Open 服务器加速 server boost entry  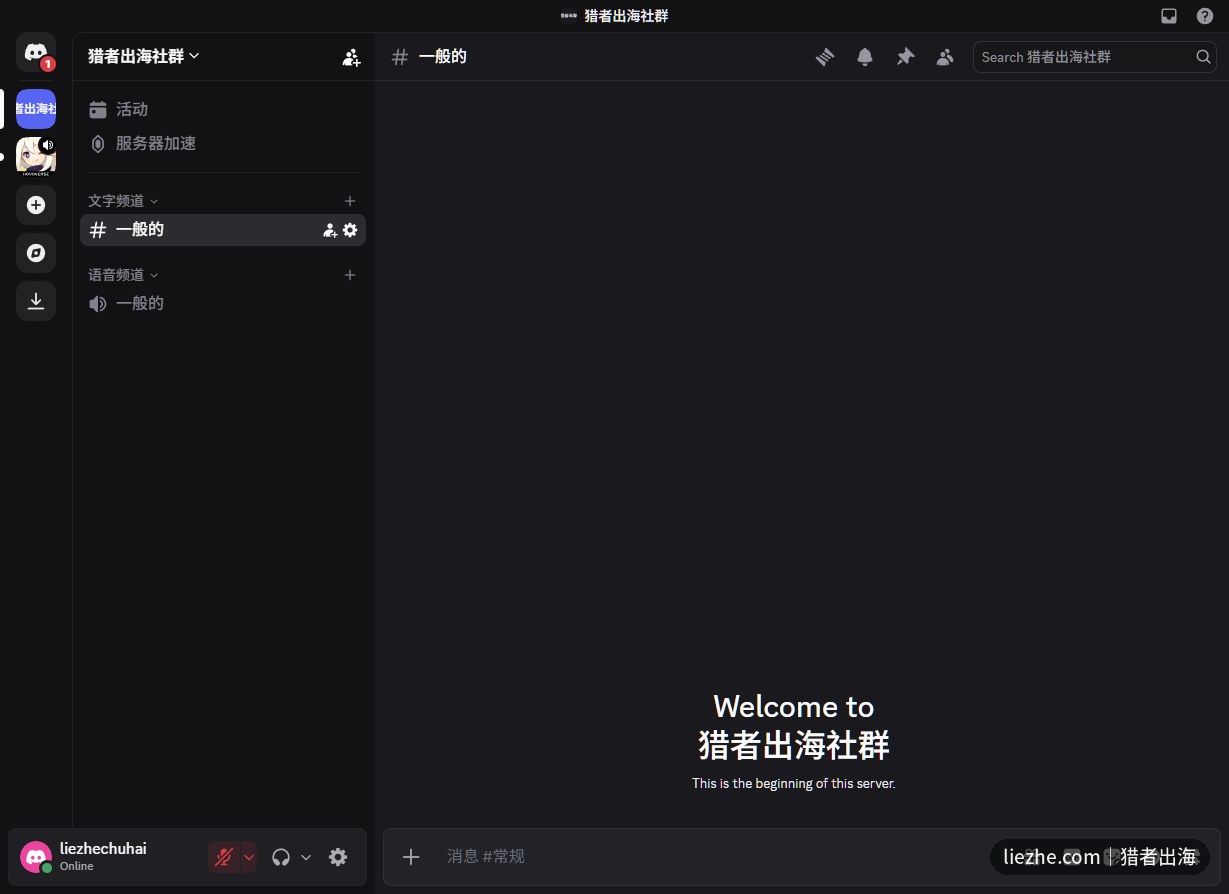point(223,143)
